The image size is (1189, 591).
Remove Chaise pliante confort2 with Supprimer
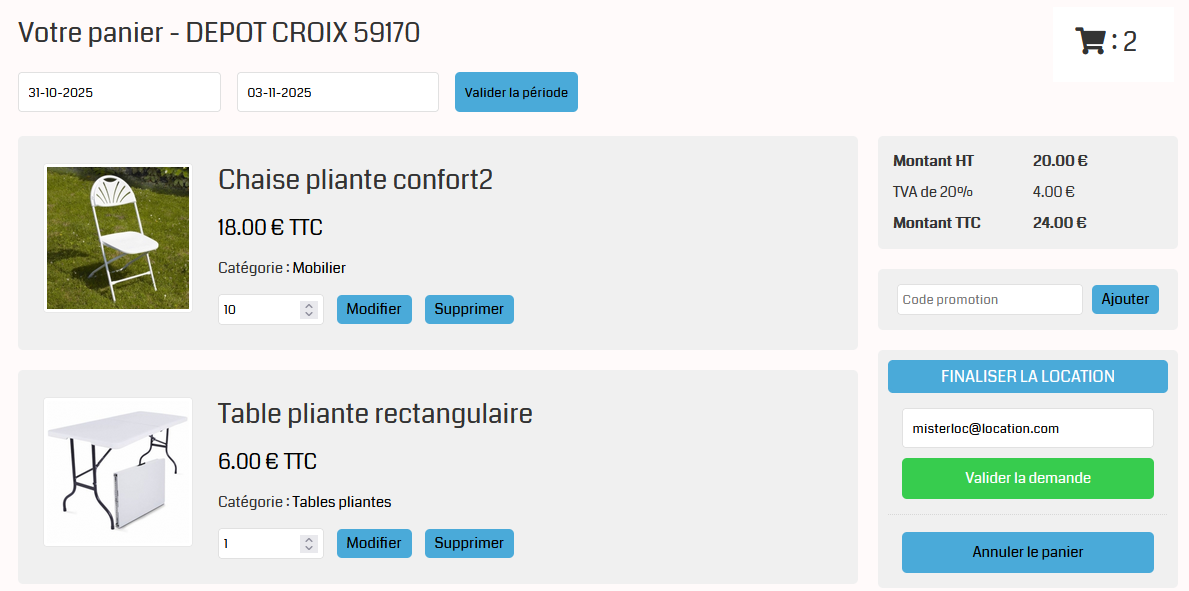click(x=469, y=309)
